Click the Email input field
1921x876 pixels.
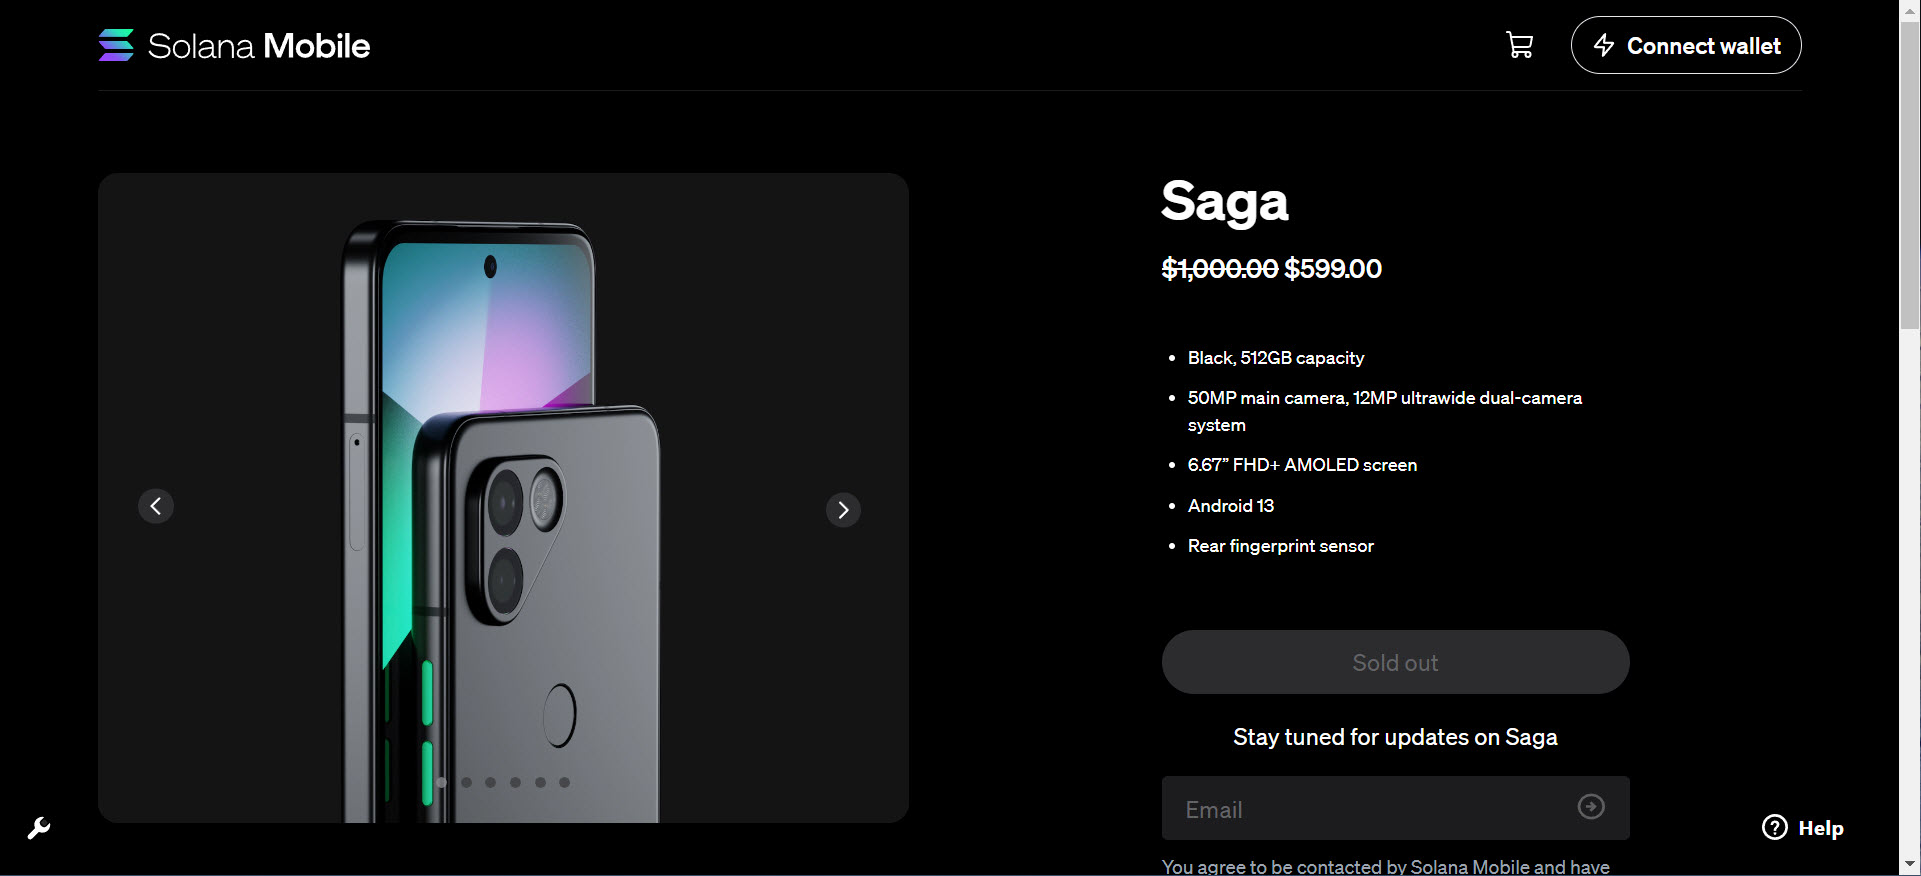coord(1350,808)
